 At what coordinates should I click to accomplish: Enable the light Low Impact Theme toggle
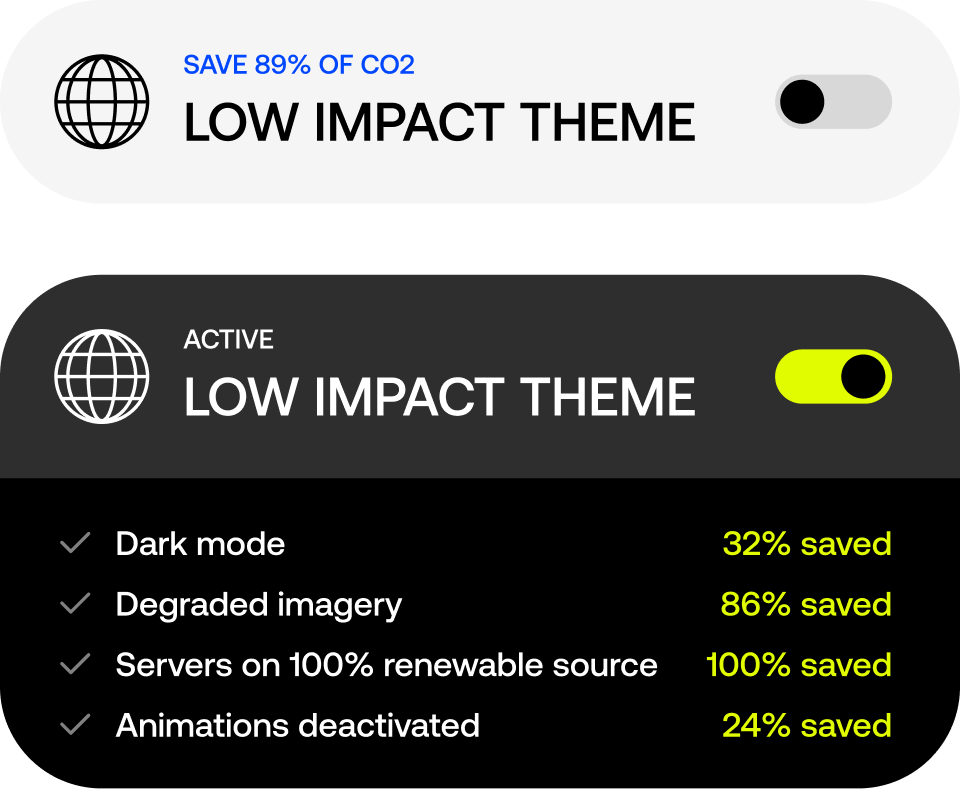click(833, 102)
